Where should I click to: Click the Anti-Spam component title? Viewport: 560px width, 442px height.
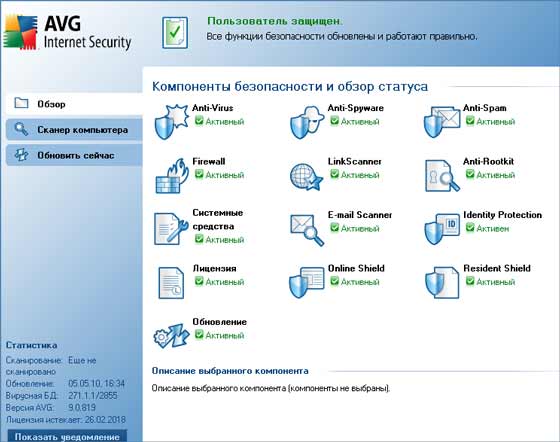(x=485, y=108)
